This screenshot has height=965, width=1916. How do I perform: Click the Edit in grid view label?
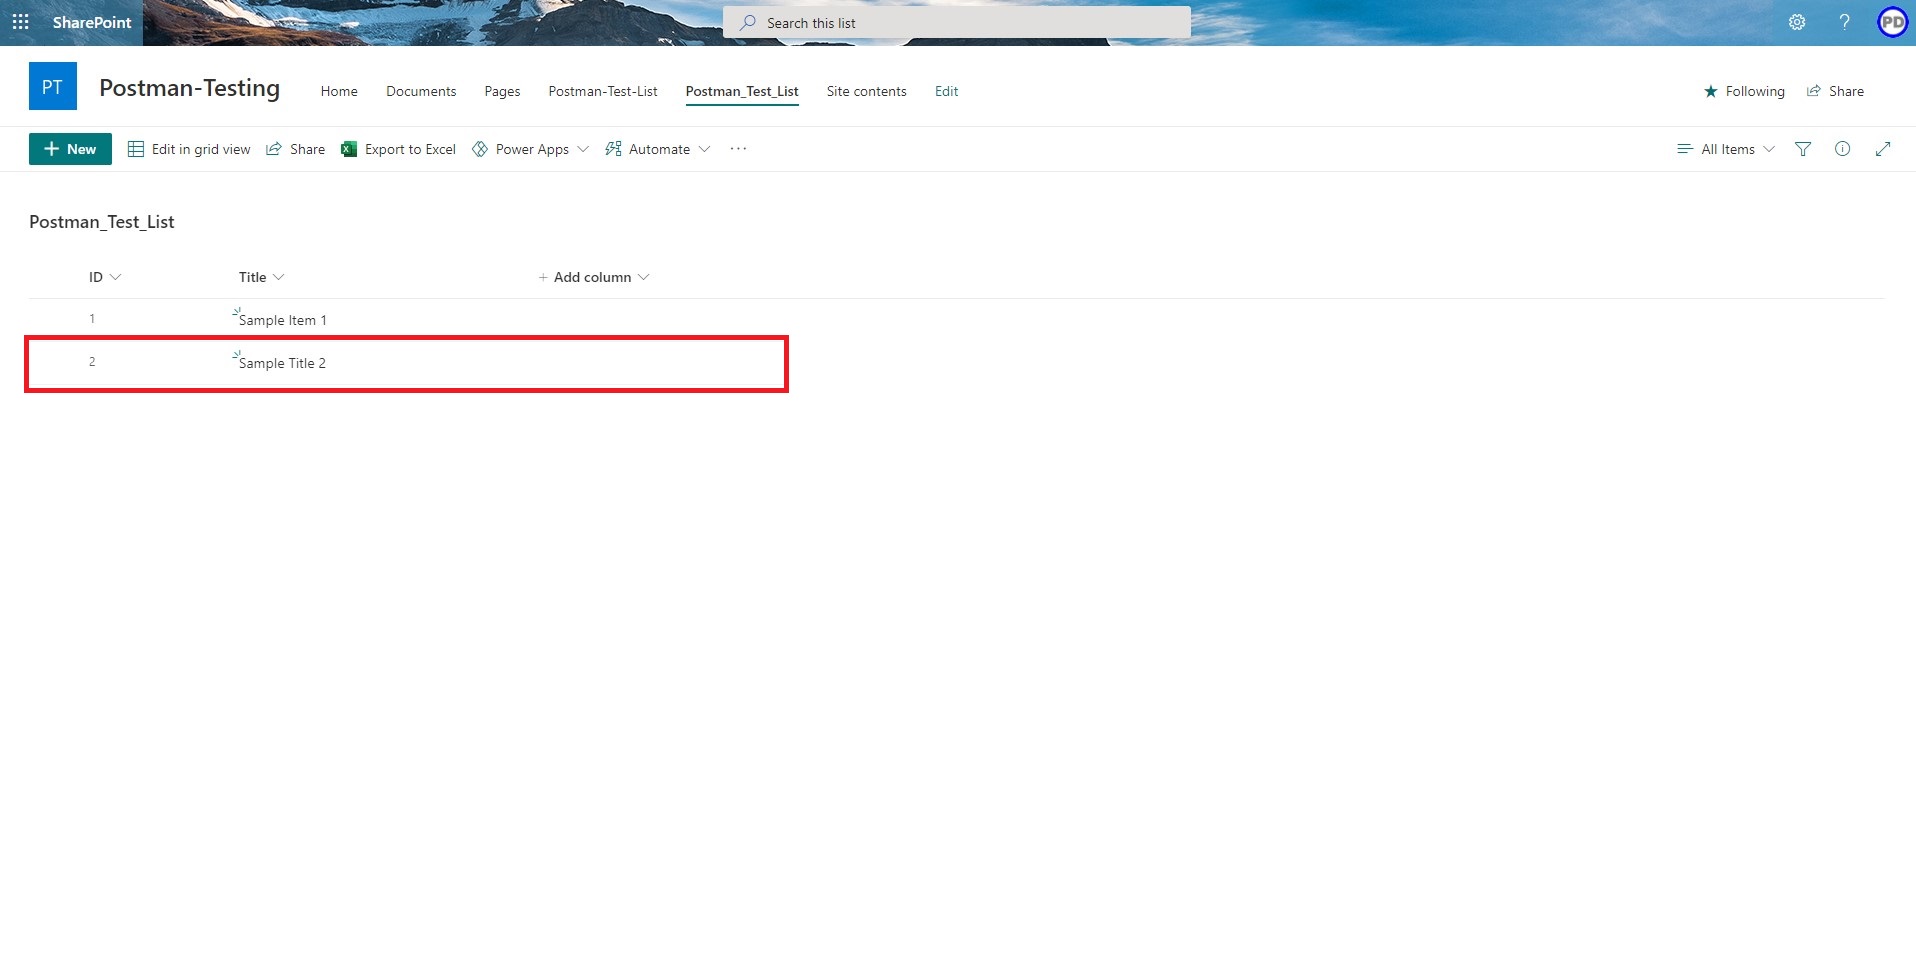point(201,149)
